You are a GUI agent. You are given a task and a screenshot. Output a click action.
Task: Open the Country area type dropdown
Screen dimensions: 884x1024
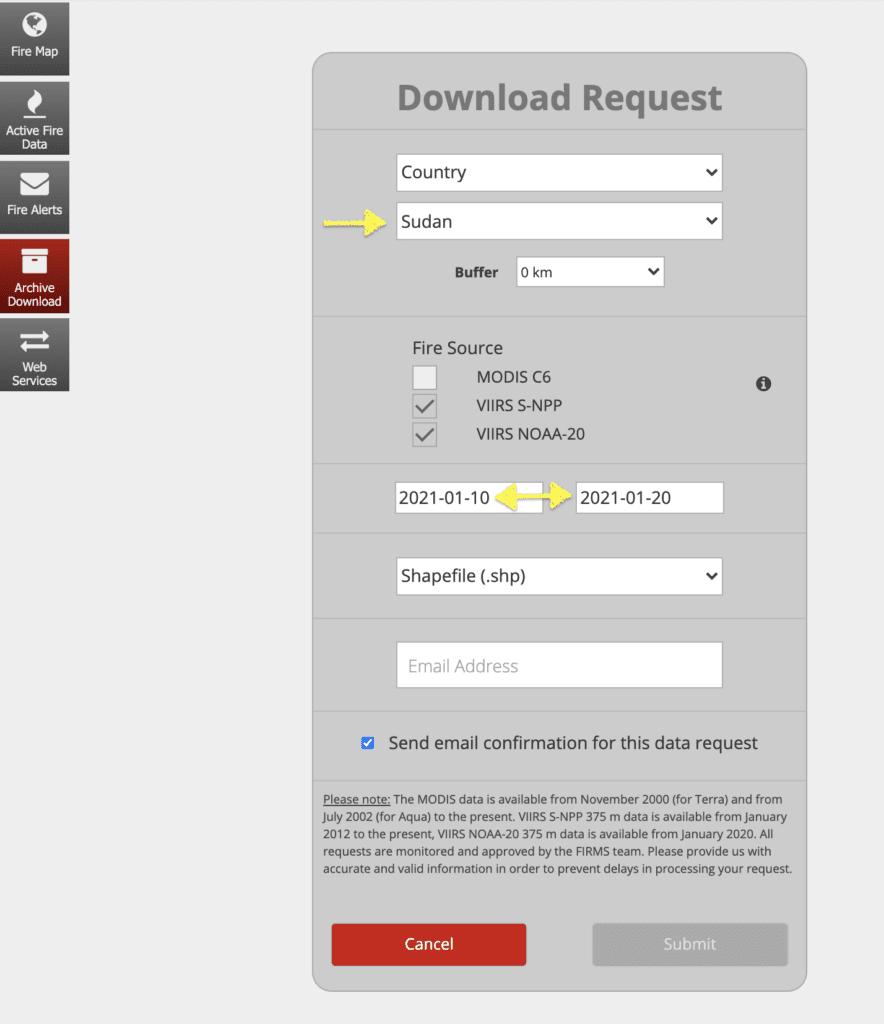(x=560, y=173)
